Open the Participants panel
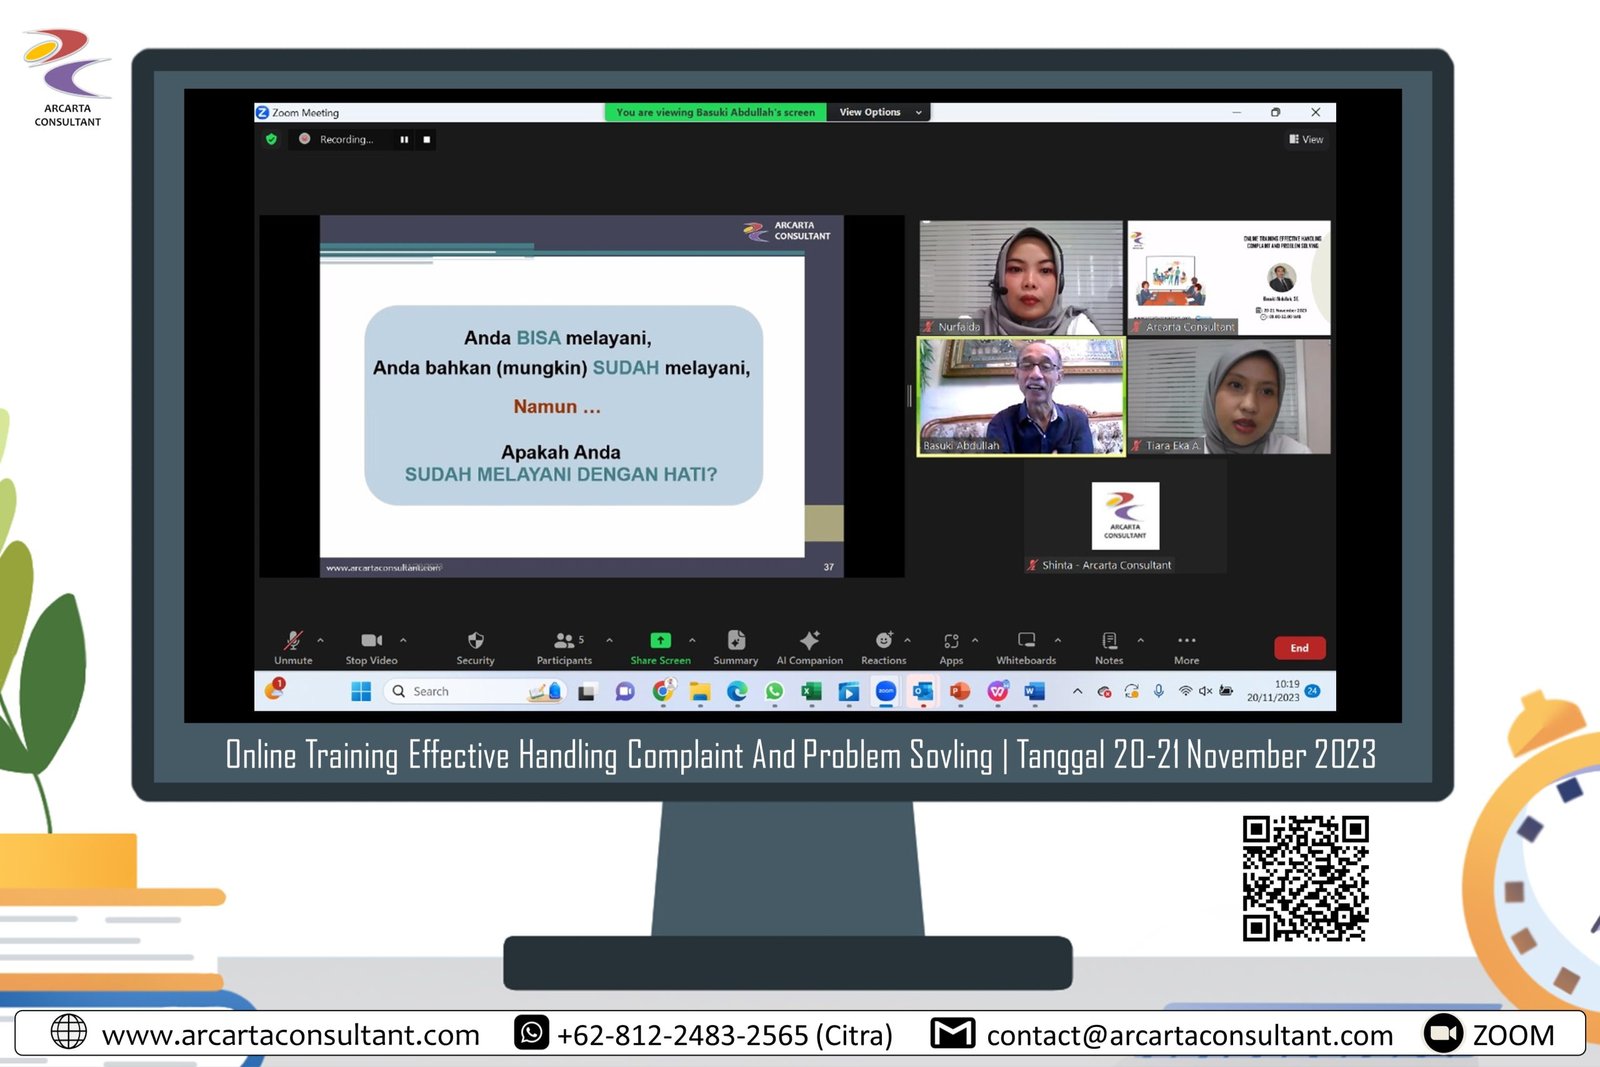 click(x=564, y=641)
